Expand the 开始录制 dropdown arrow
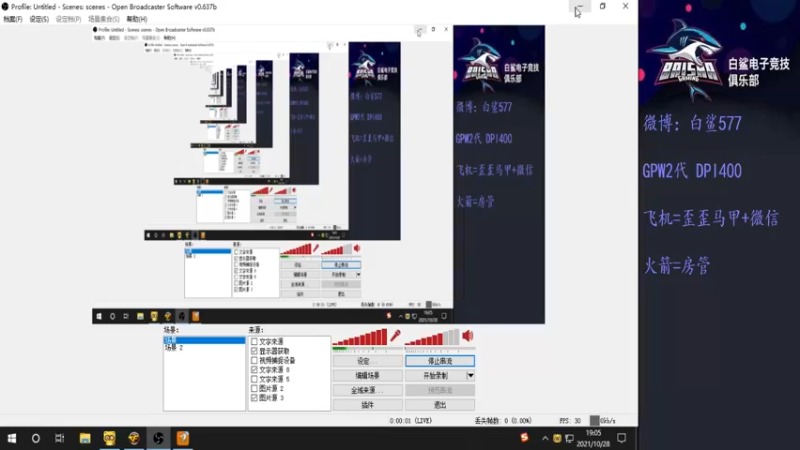 point(470,376)
